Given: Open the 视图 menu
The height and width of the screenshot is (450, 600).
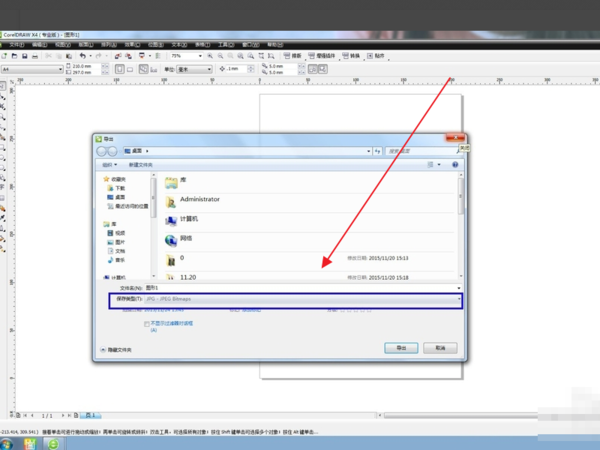Looking at the screenshot, I should 63,45.
